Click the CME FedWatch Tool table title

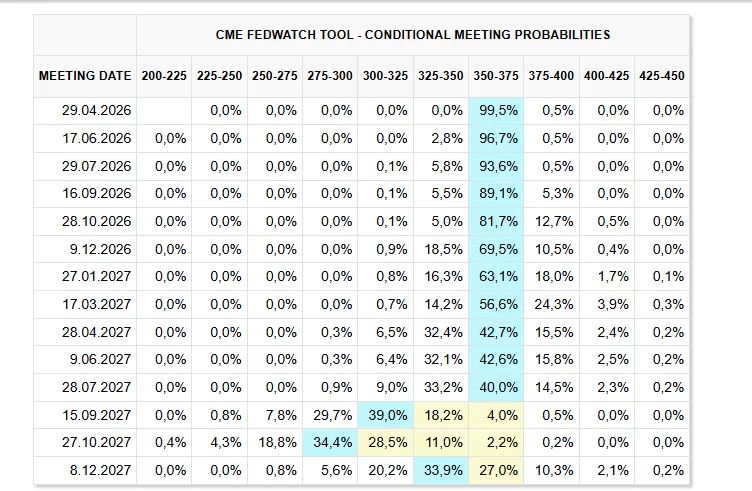pyautogui.click(x=412, y=35)
